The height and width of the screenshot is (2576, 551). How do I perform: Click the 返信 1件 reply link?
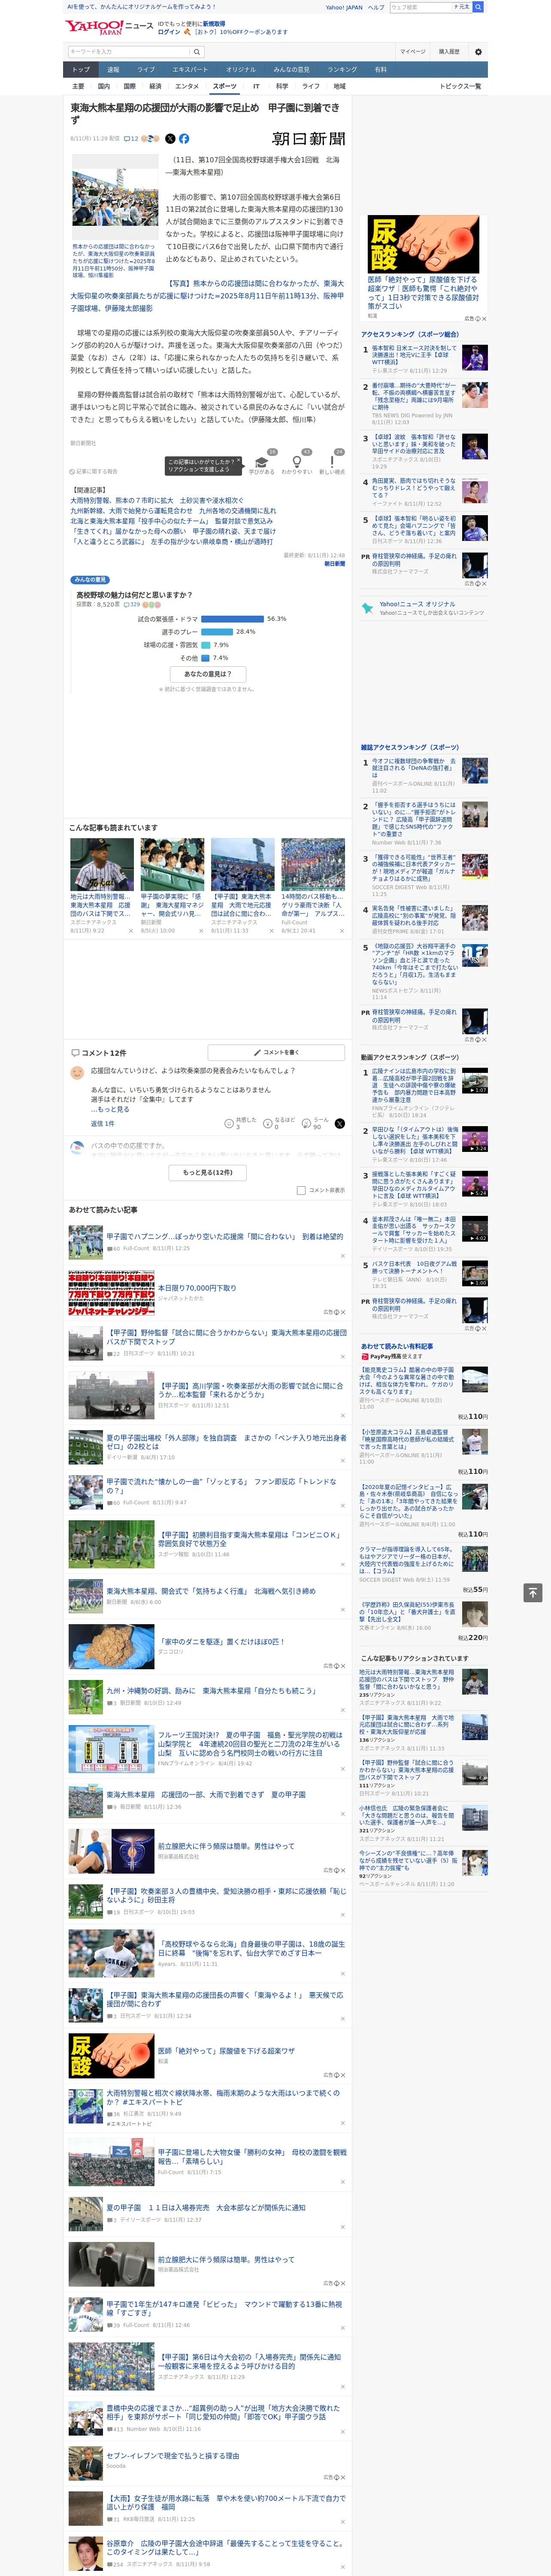click(102, 1124)
